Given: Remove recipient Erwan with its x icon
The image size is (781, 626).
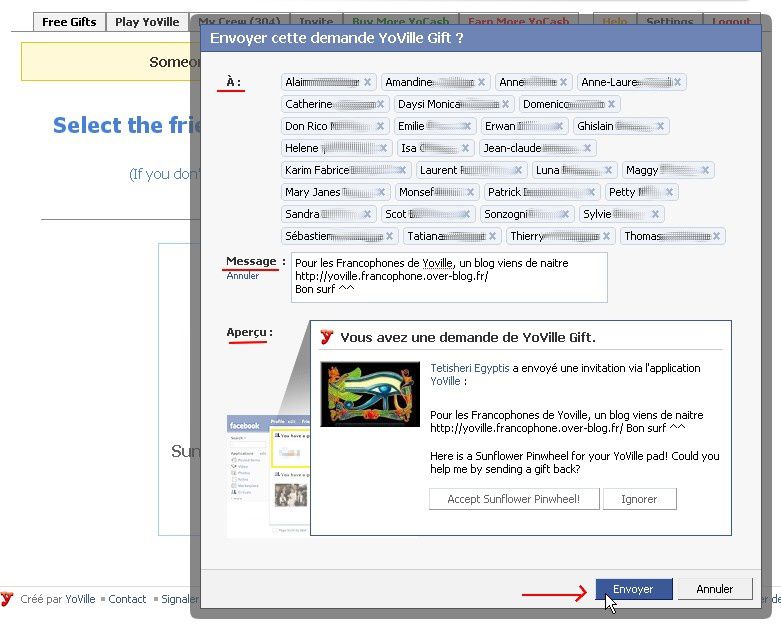Looking at the screenshot, I should click(559, 126).
